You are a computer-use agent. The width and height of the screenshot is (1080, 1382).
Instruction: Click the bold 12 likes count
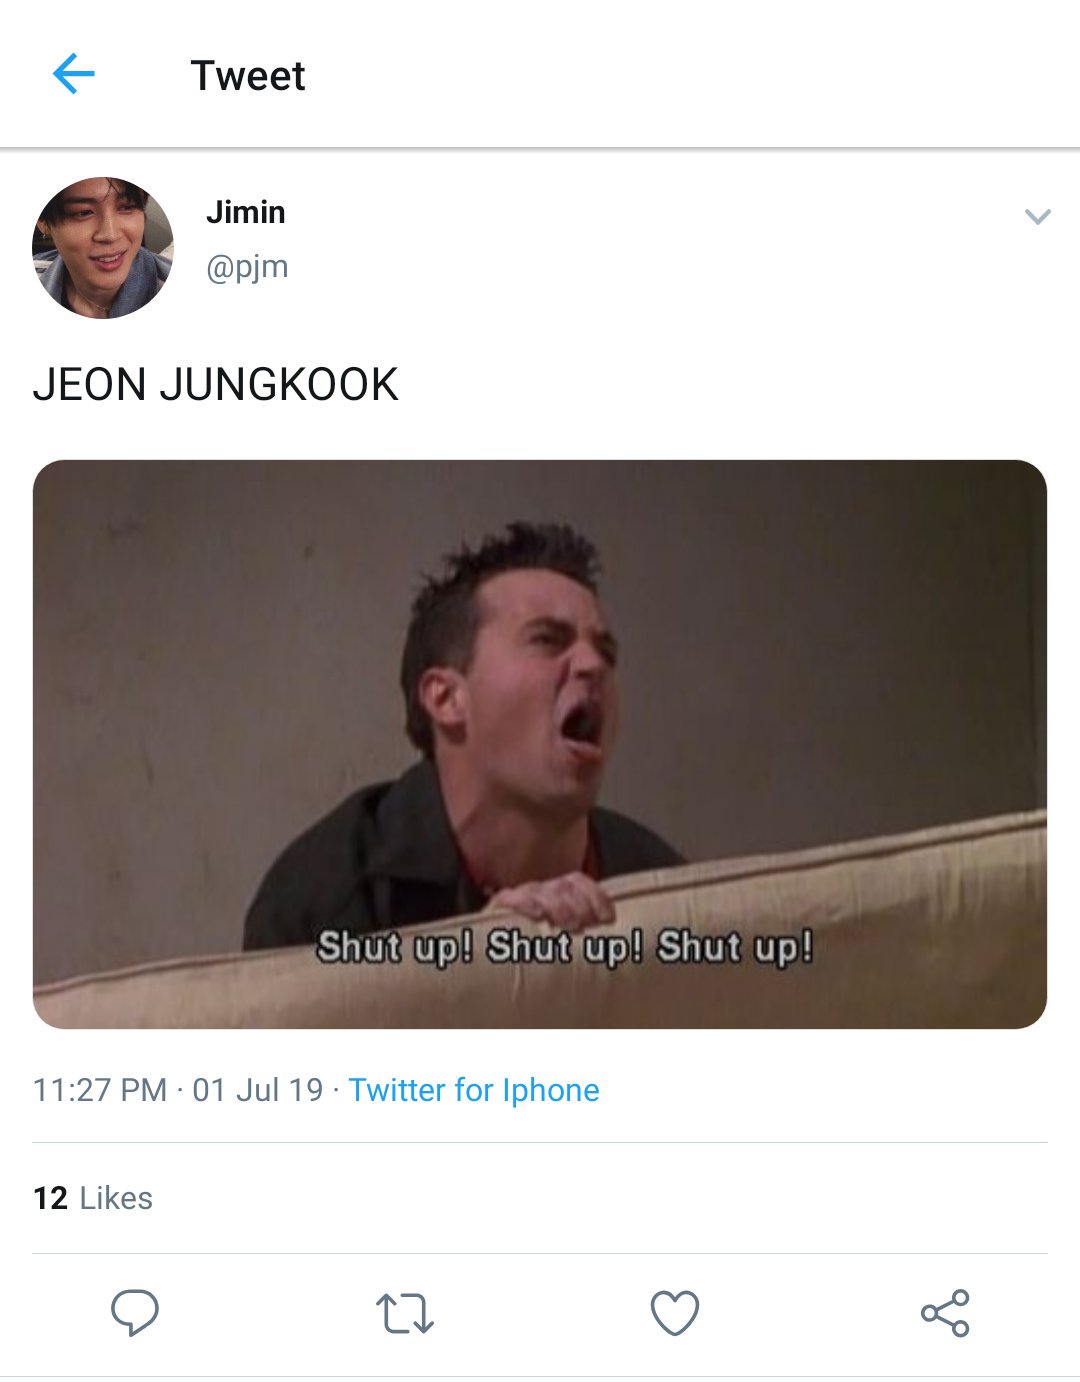pos(50,1198)
